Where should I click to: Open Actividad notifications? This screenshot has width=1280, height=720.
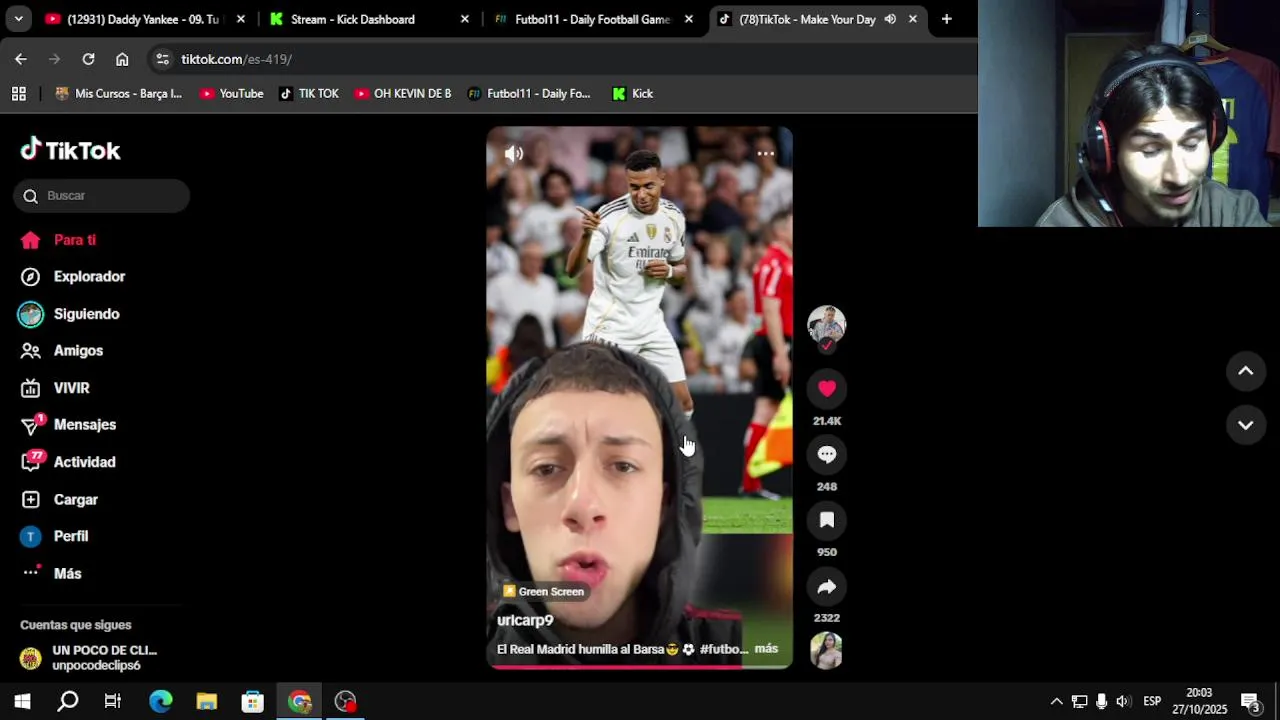pyautogui.click(x=68, y=462)
